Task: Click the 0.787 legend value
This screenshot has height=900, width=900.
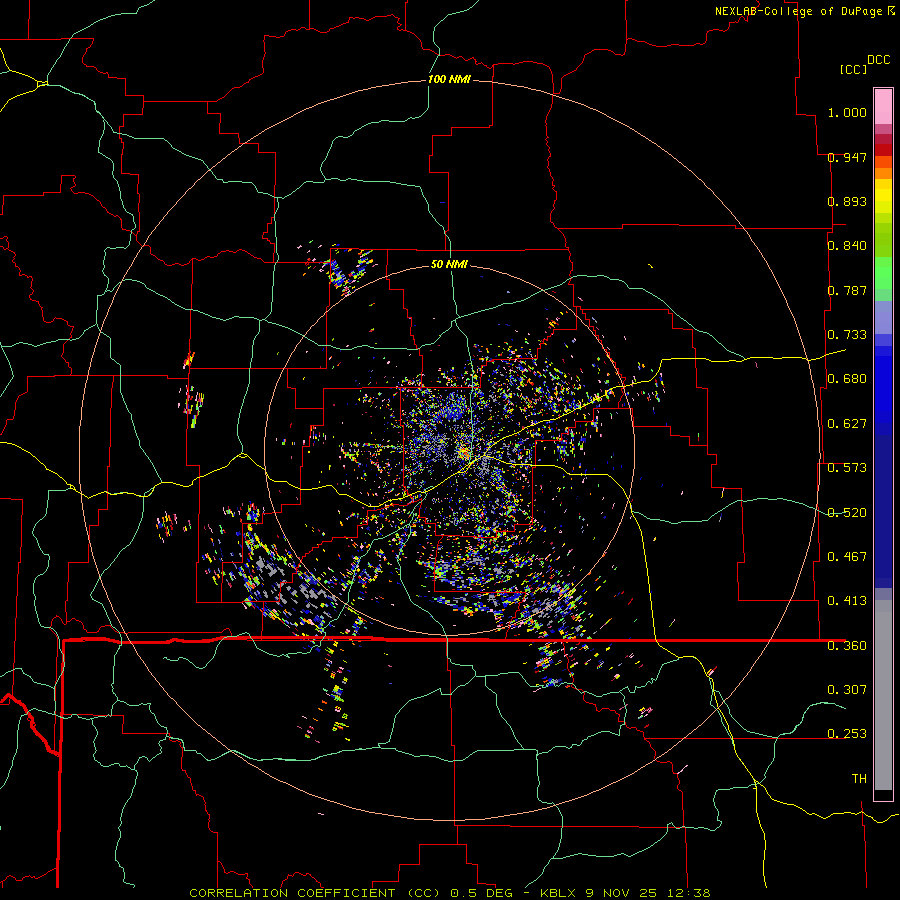Action: (x=847, y=290)
